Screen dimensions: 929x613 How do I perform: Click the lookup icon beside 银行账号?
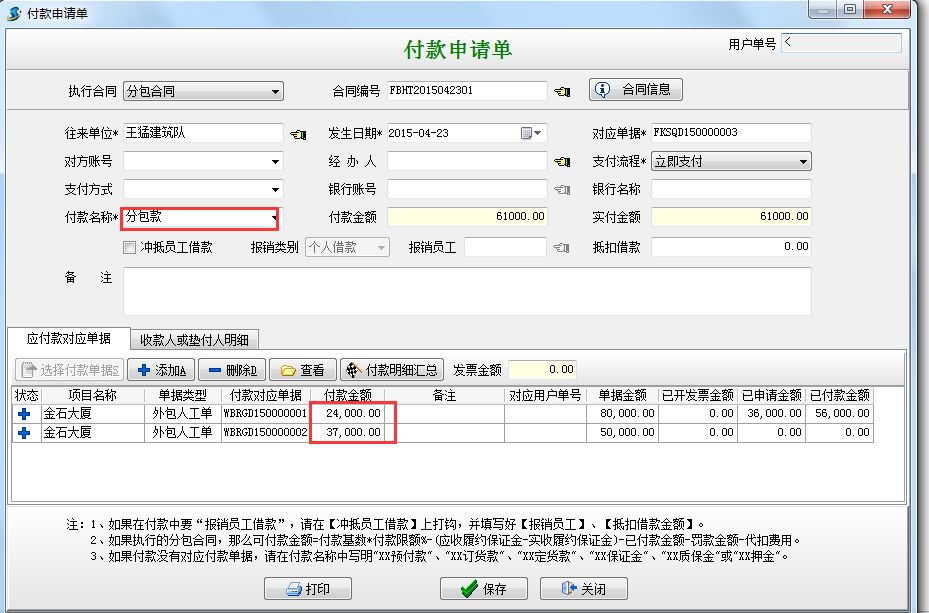tap(561, 188)
